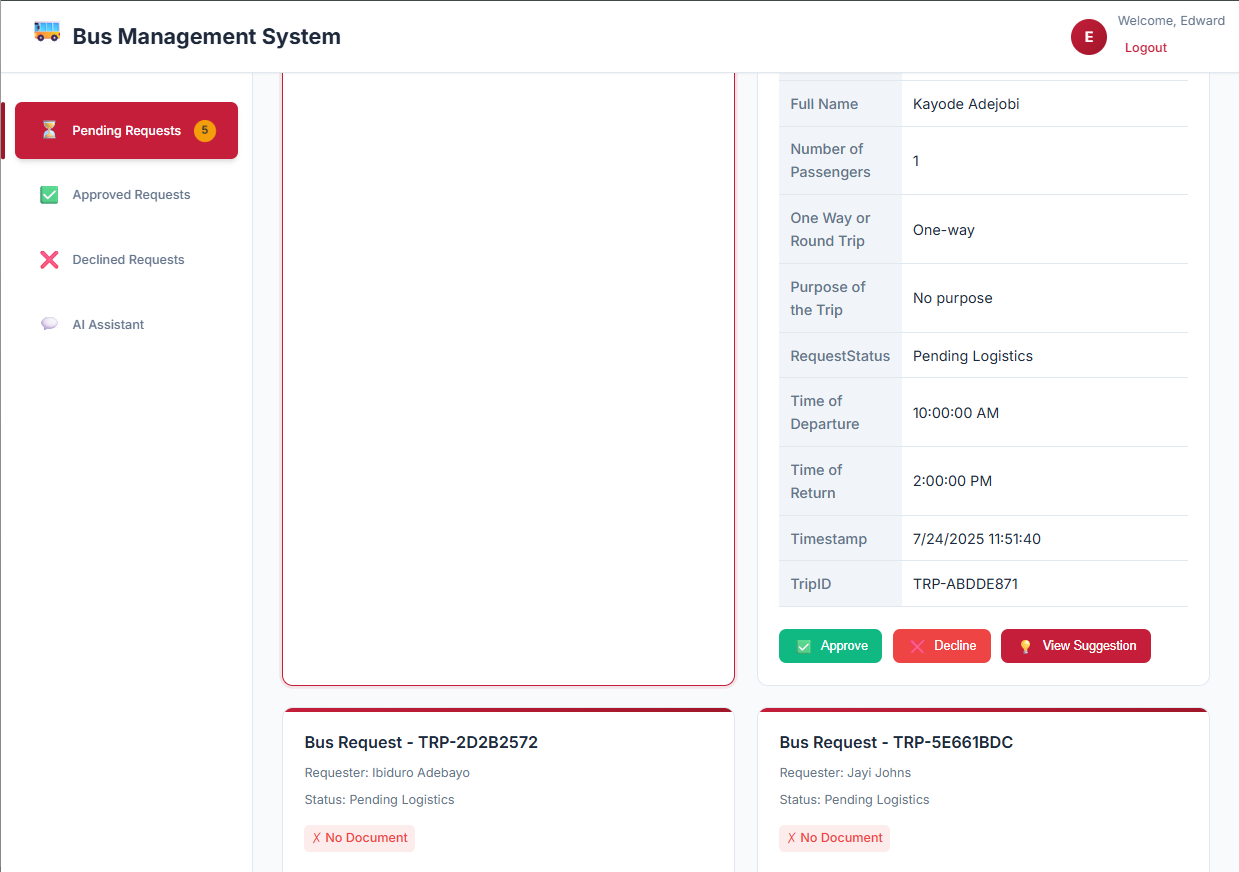The height and width of the screenshot is (872, 1239).
Task: Click the Logout link
Action: tap(1145, 47)
